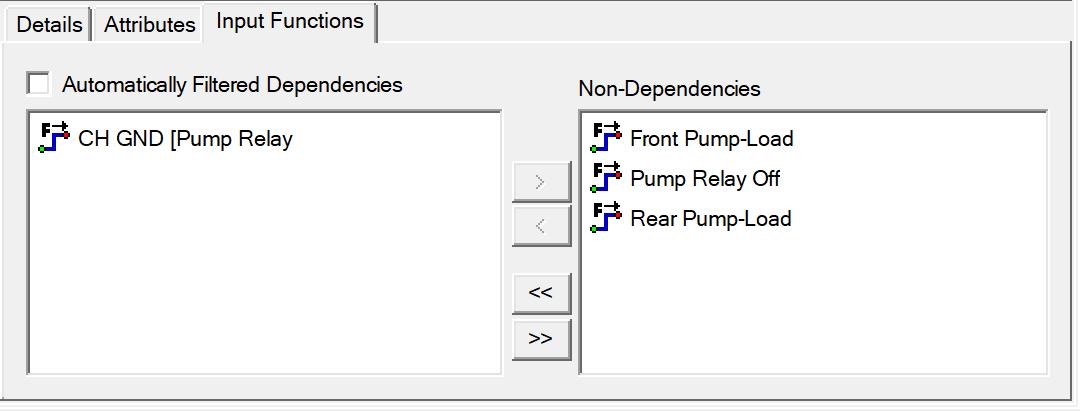Click the Pump Relay Off function icon
1087x411 pixels.
[x=607, y=178]
